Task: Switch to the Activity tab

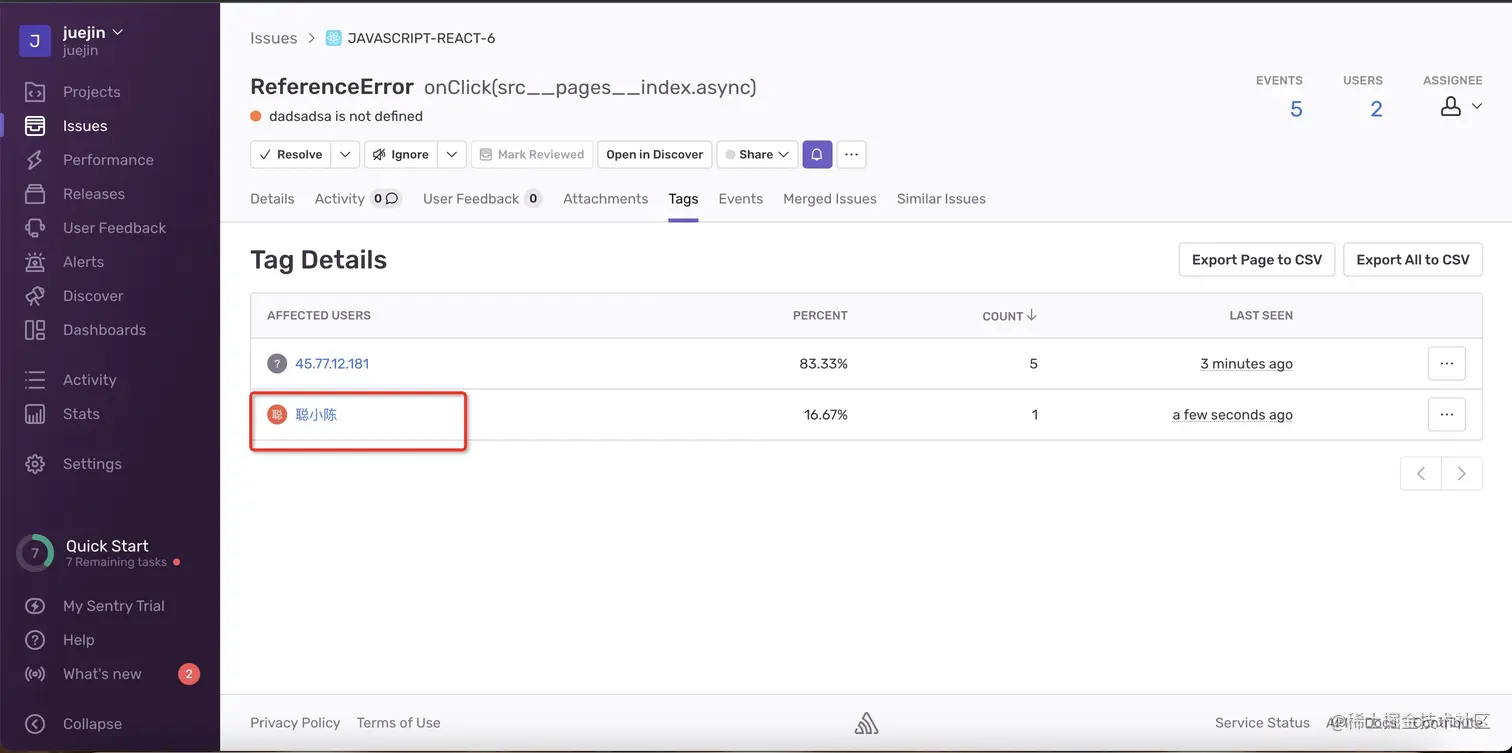Action: pos(357,199)
